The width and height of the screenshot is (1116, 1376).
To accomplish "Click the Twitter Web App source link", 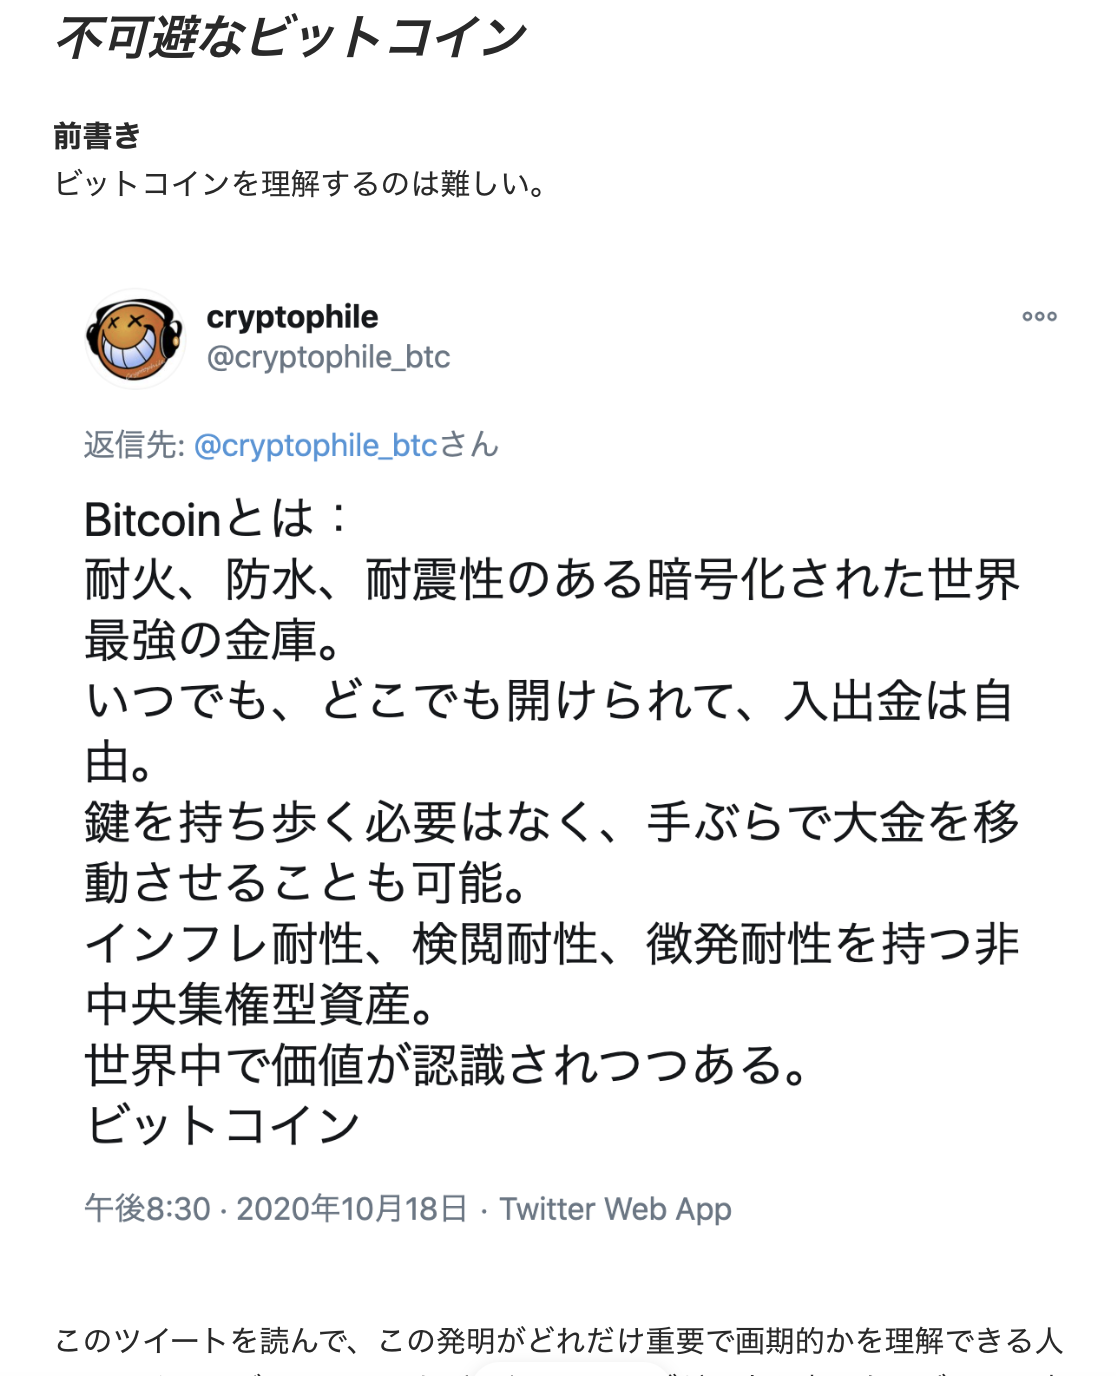I will coord(615,1209).
